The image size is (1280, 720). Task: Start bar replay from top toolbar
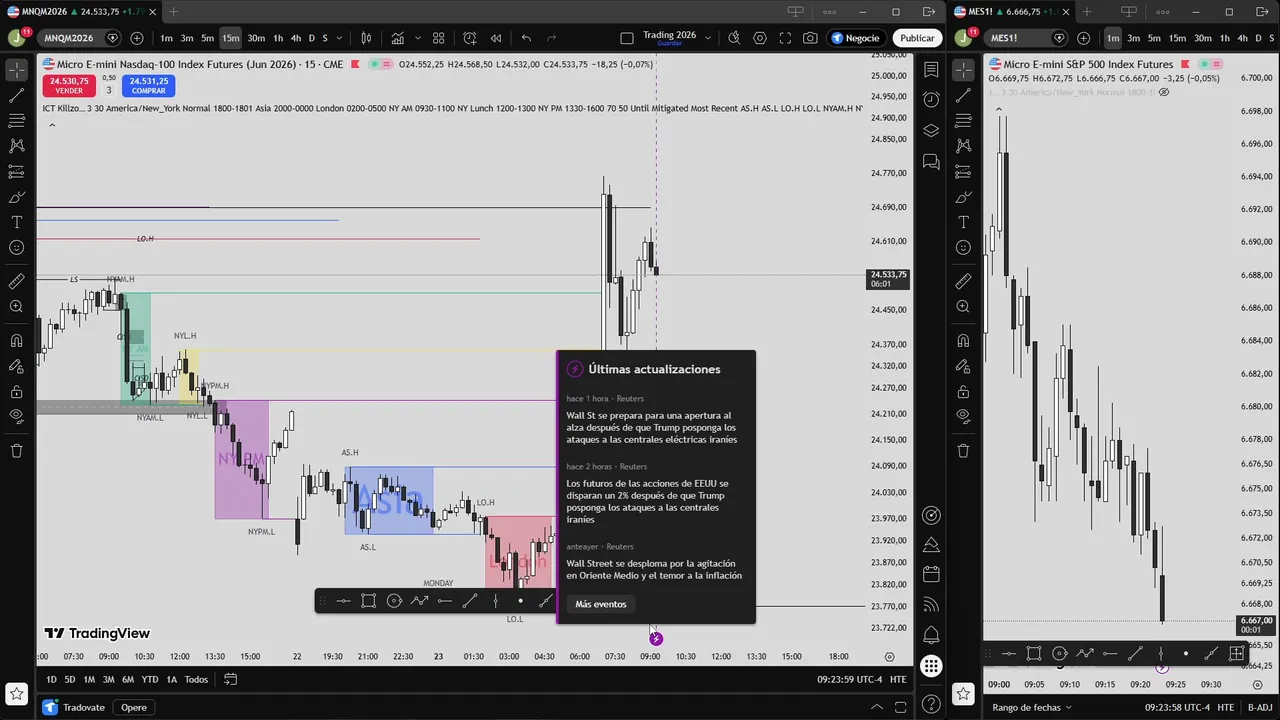496,38
